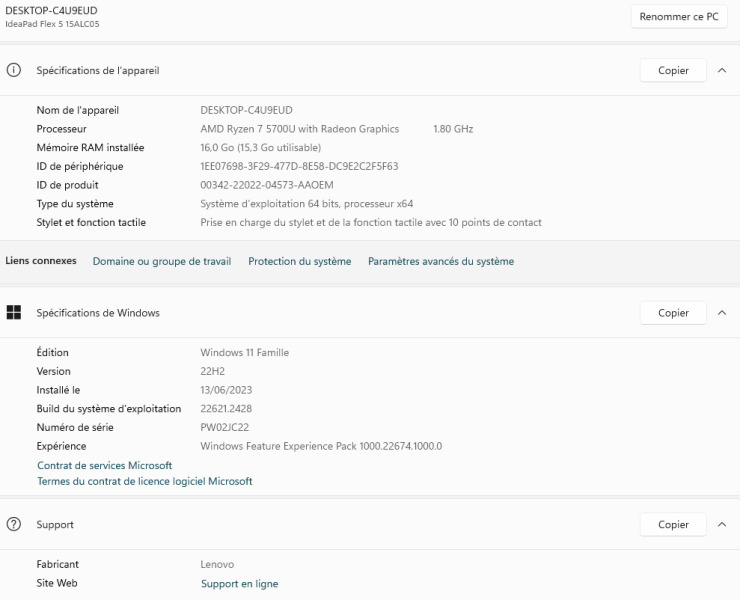Click the Édition label
740x600 pixels.
52,353
